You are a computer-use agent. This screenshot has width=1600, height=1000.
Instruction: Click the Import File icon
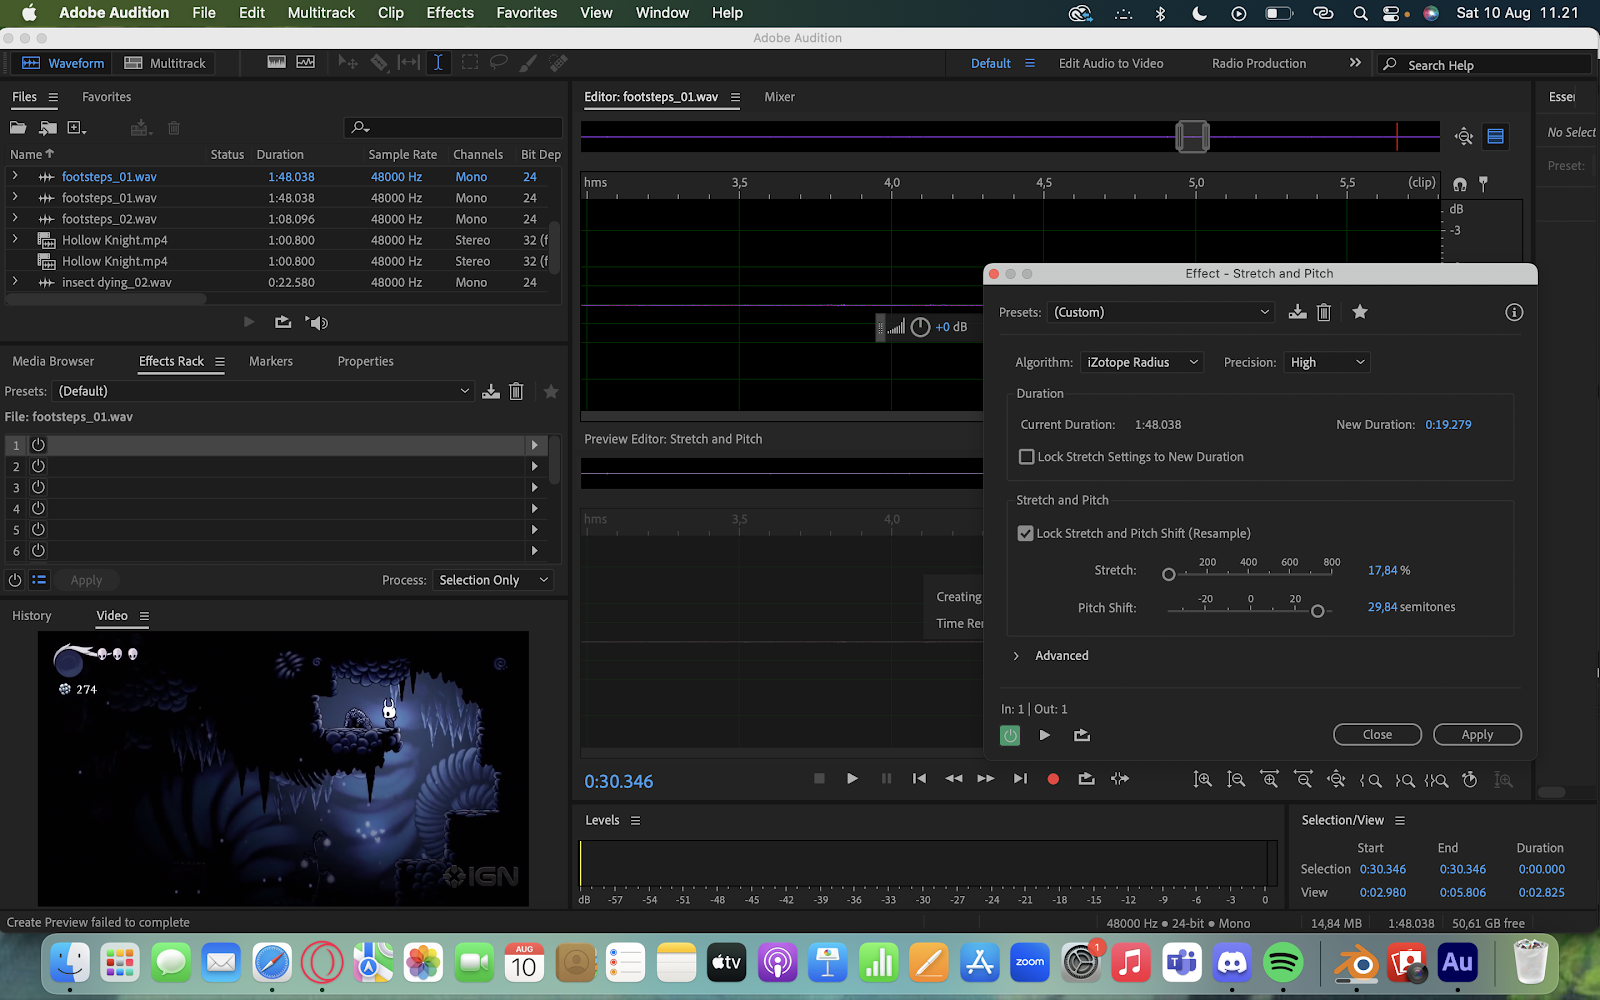coord(48,128)
